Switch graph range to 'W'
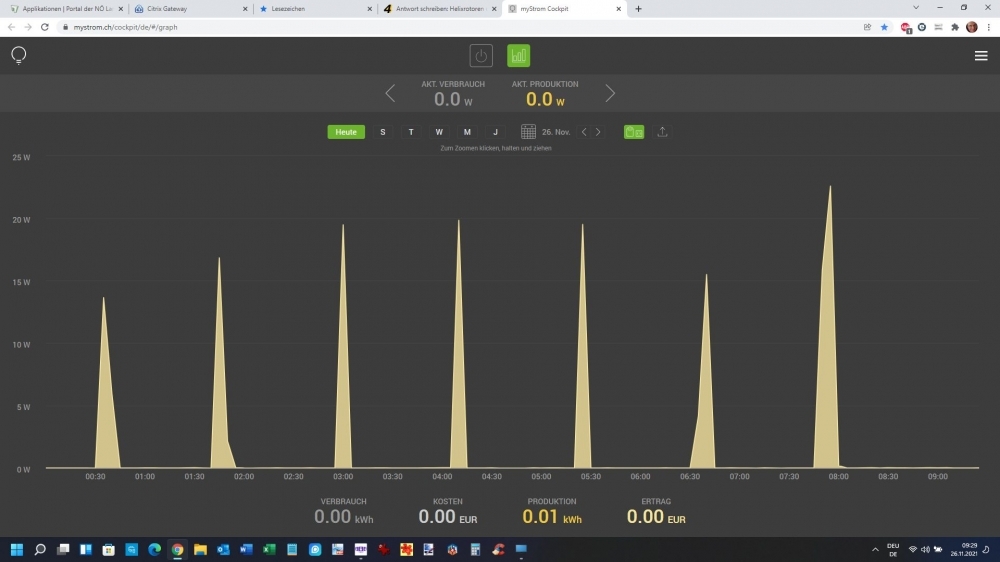This screenshot has height=562, width=1000. click(x=439, y=132)
